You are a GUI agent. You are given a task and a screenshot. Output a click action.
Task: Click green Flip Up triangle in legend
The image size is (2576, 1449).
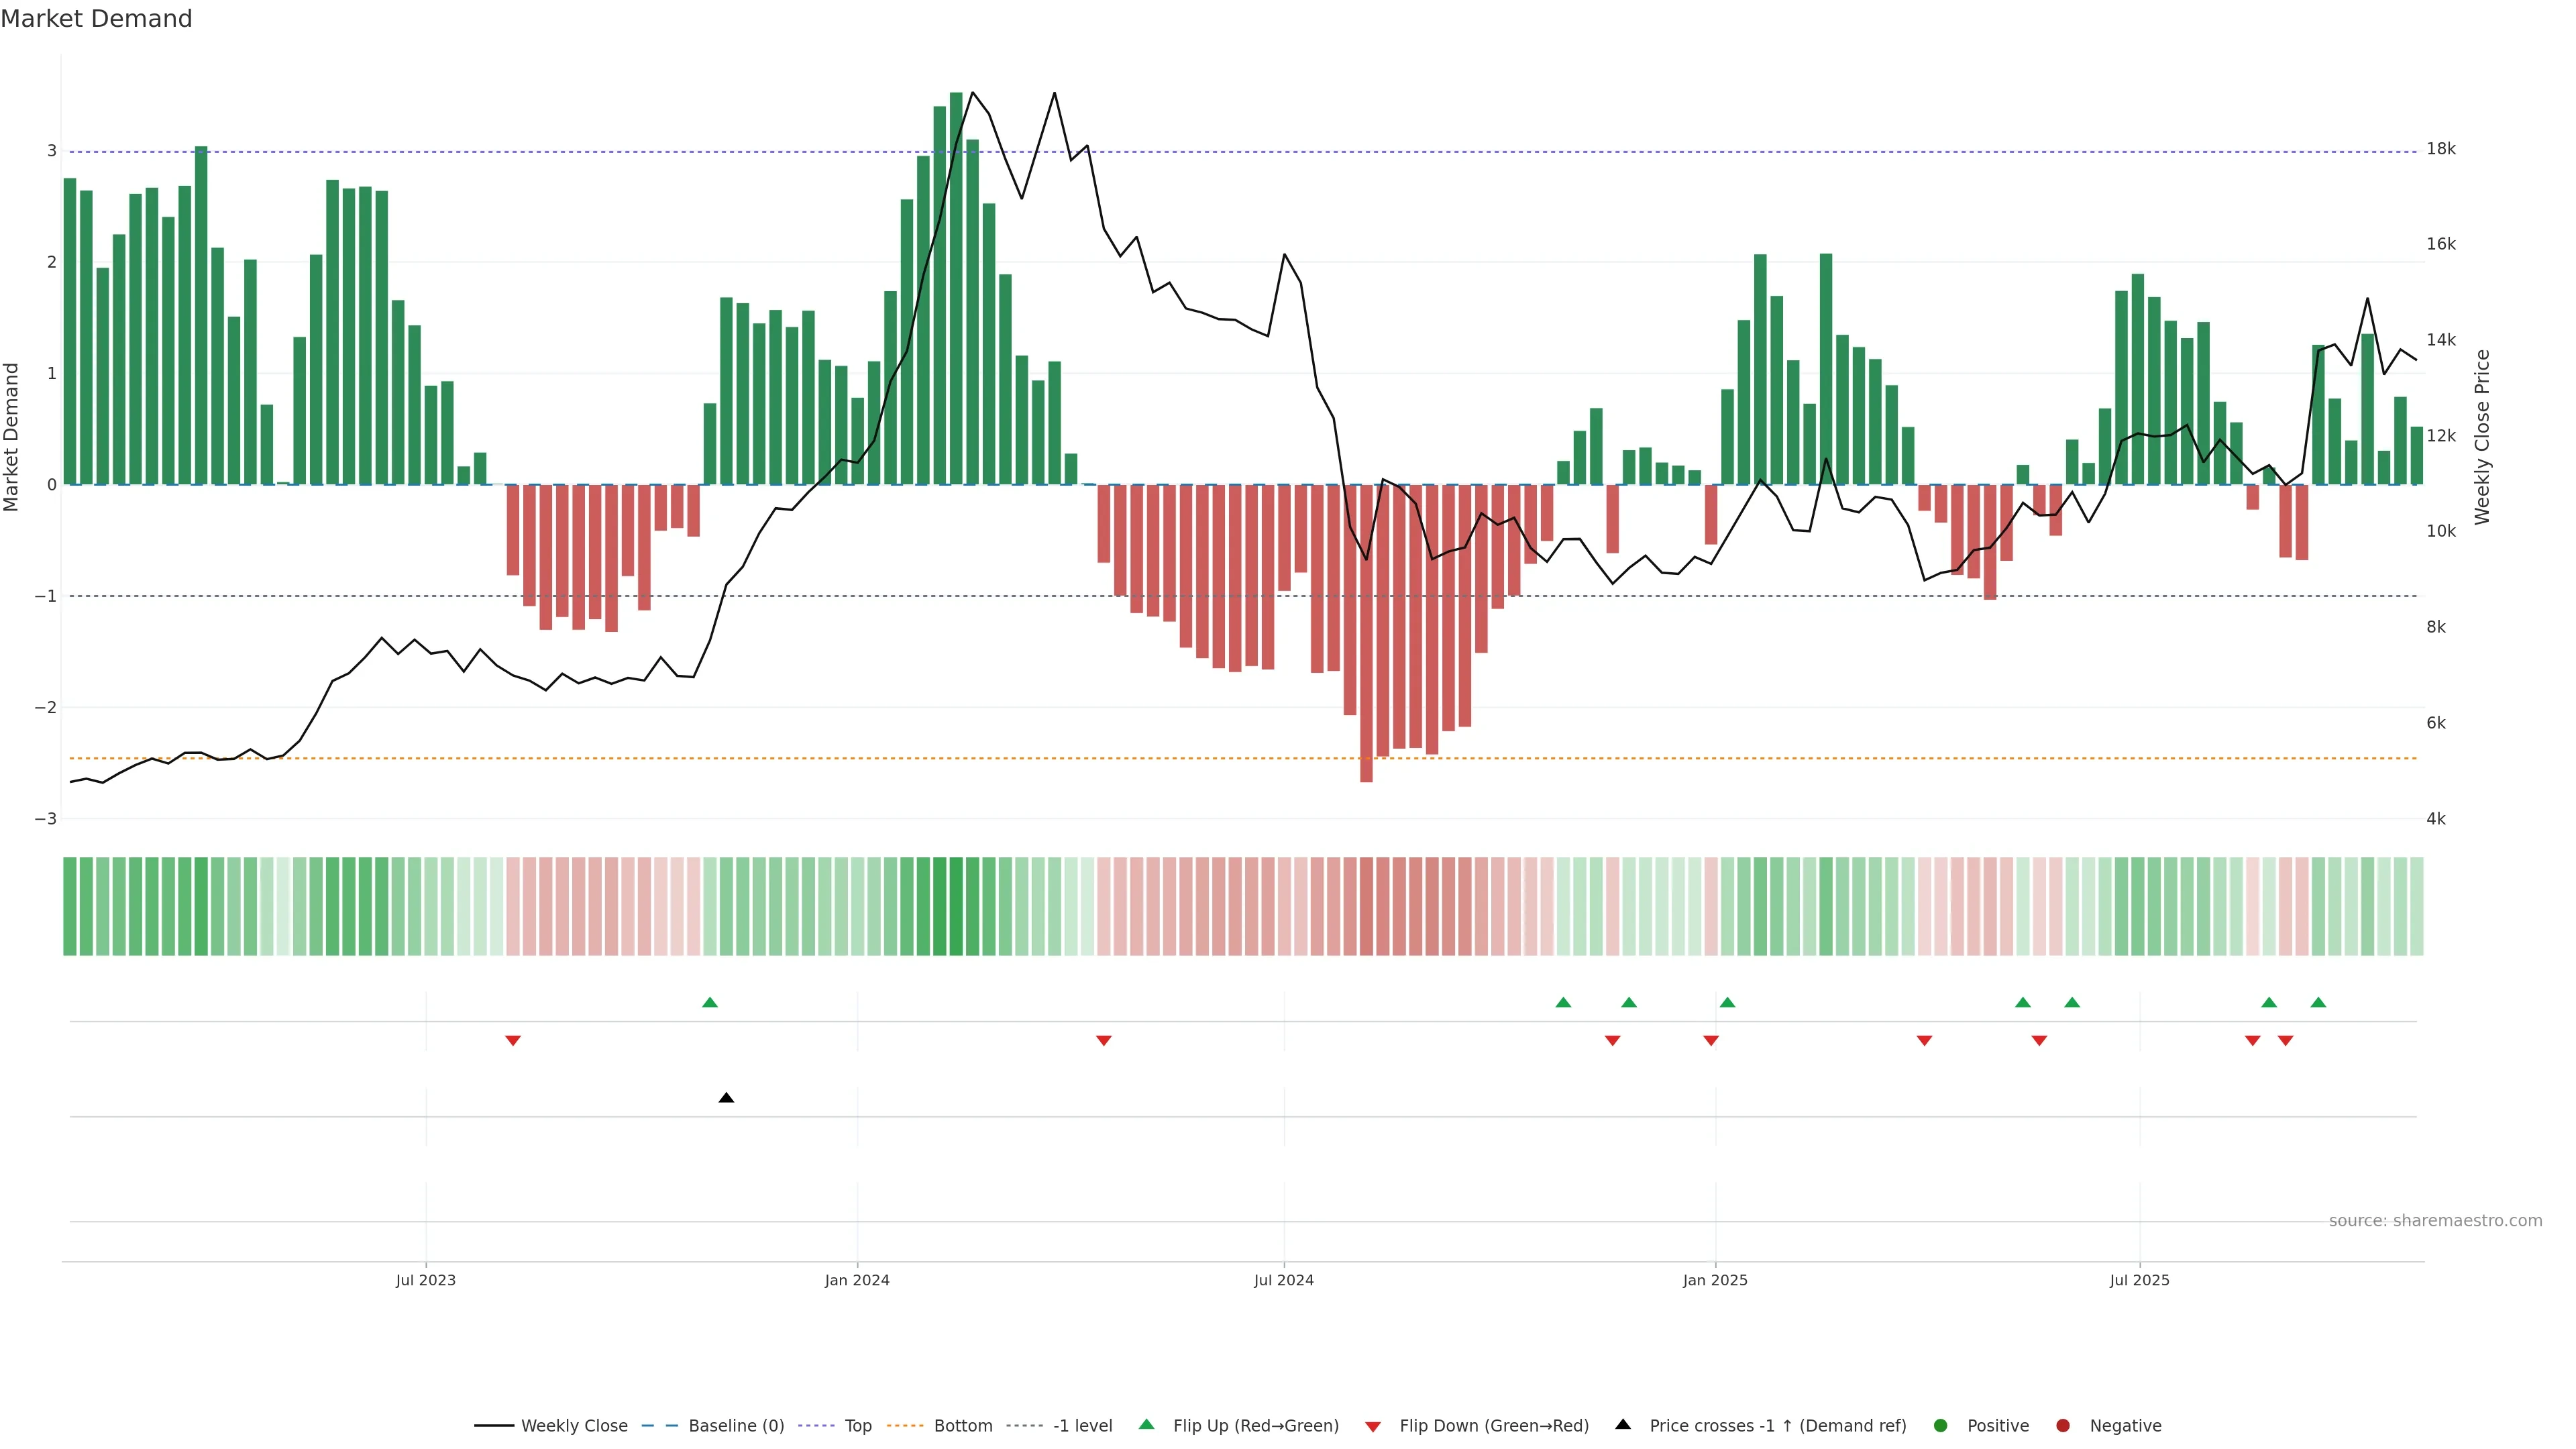1147,1424
